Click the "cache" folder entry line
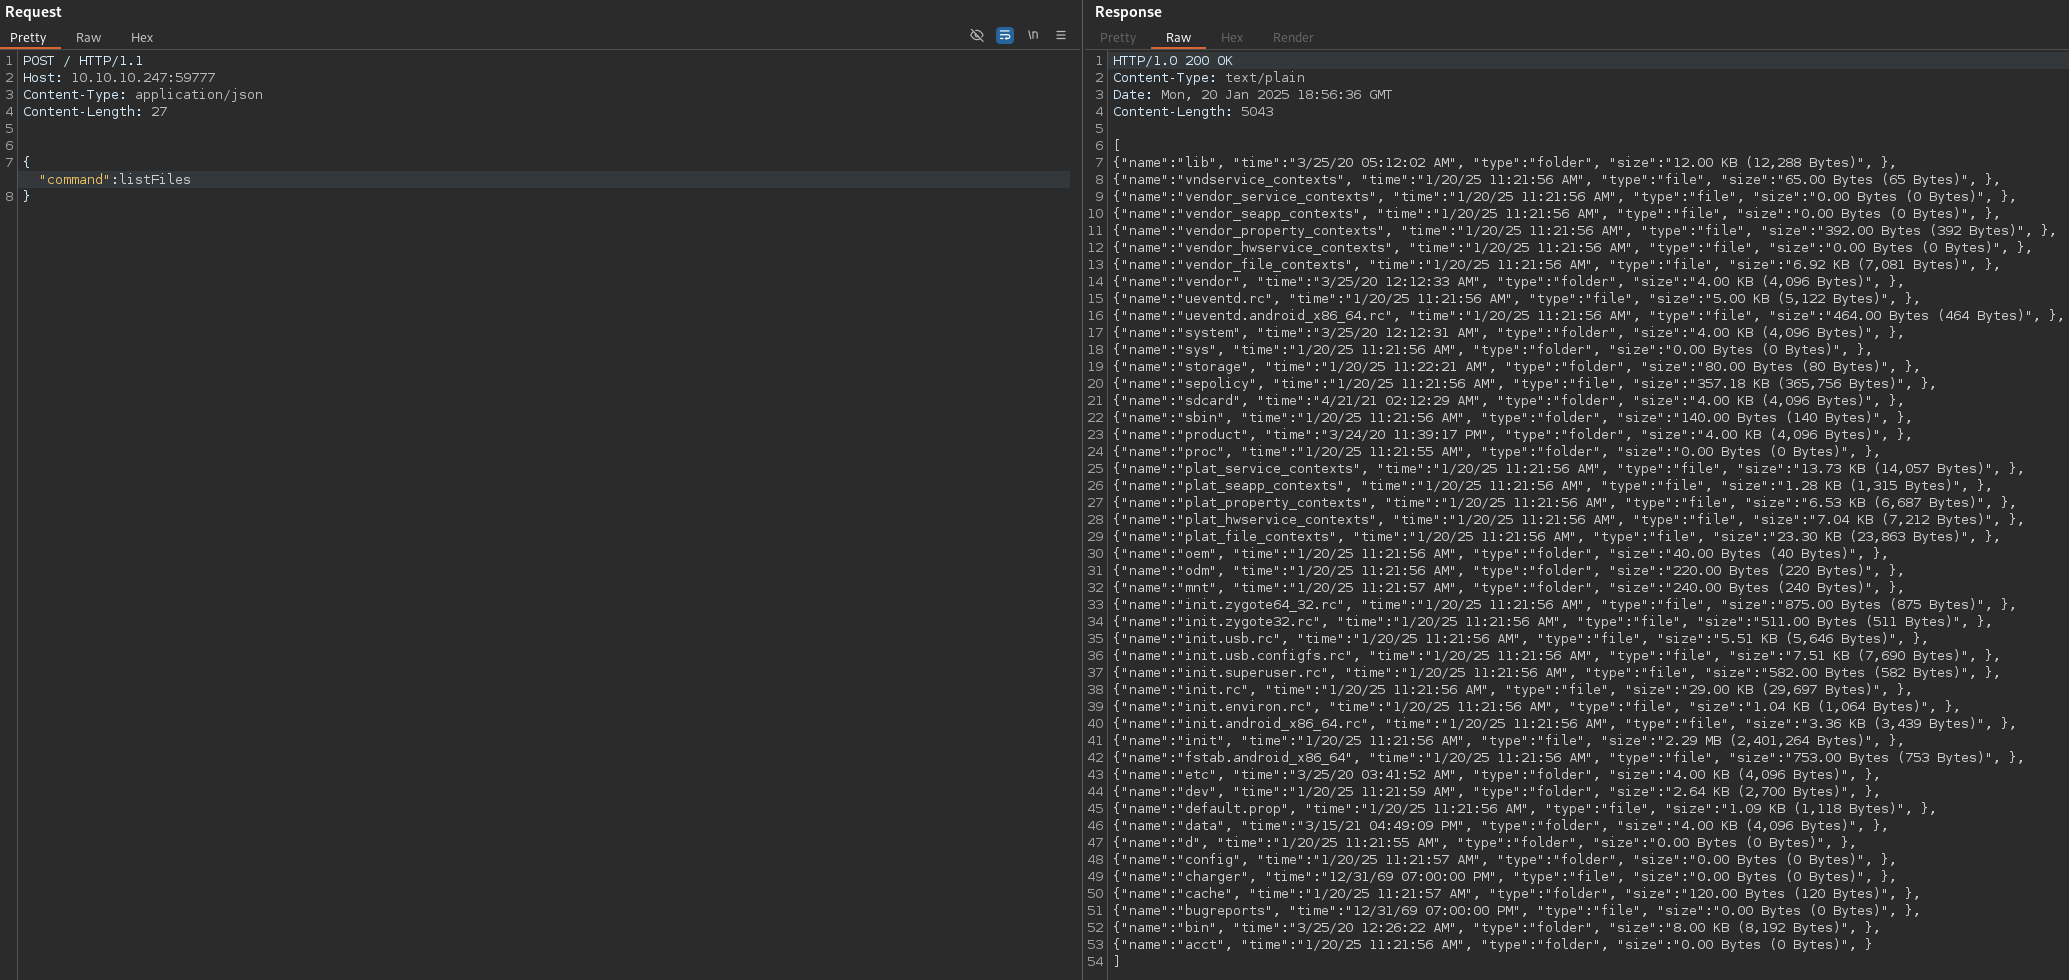 tap(1517, 894)
